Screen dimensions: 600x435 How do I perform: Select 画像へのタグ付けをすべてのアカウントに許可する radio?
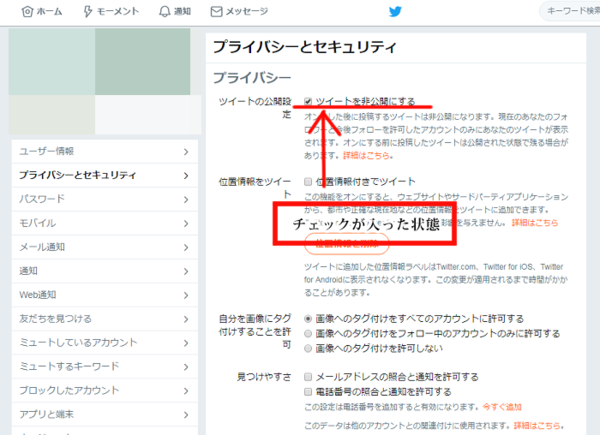(308, 318)
